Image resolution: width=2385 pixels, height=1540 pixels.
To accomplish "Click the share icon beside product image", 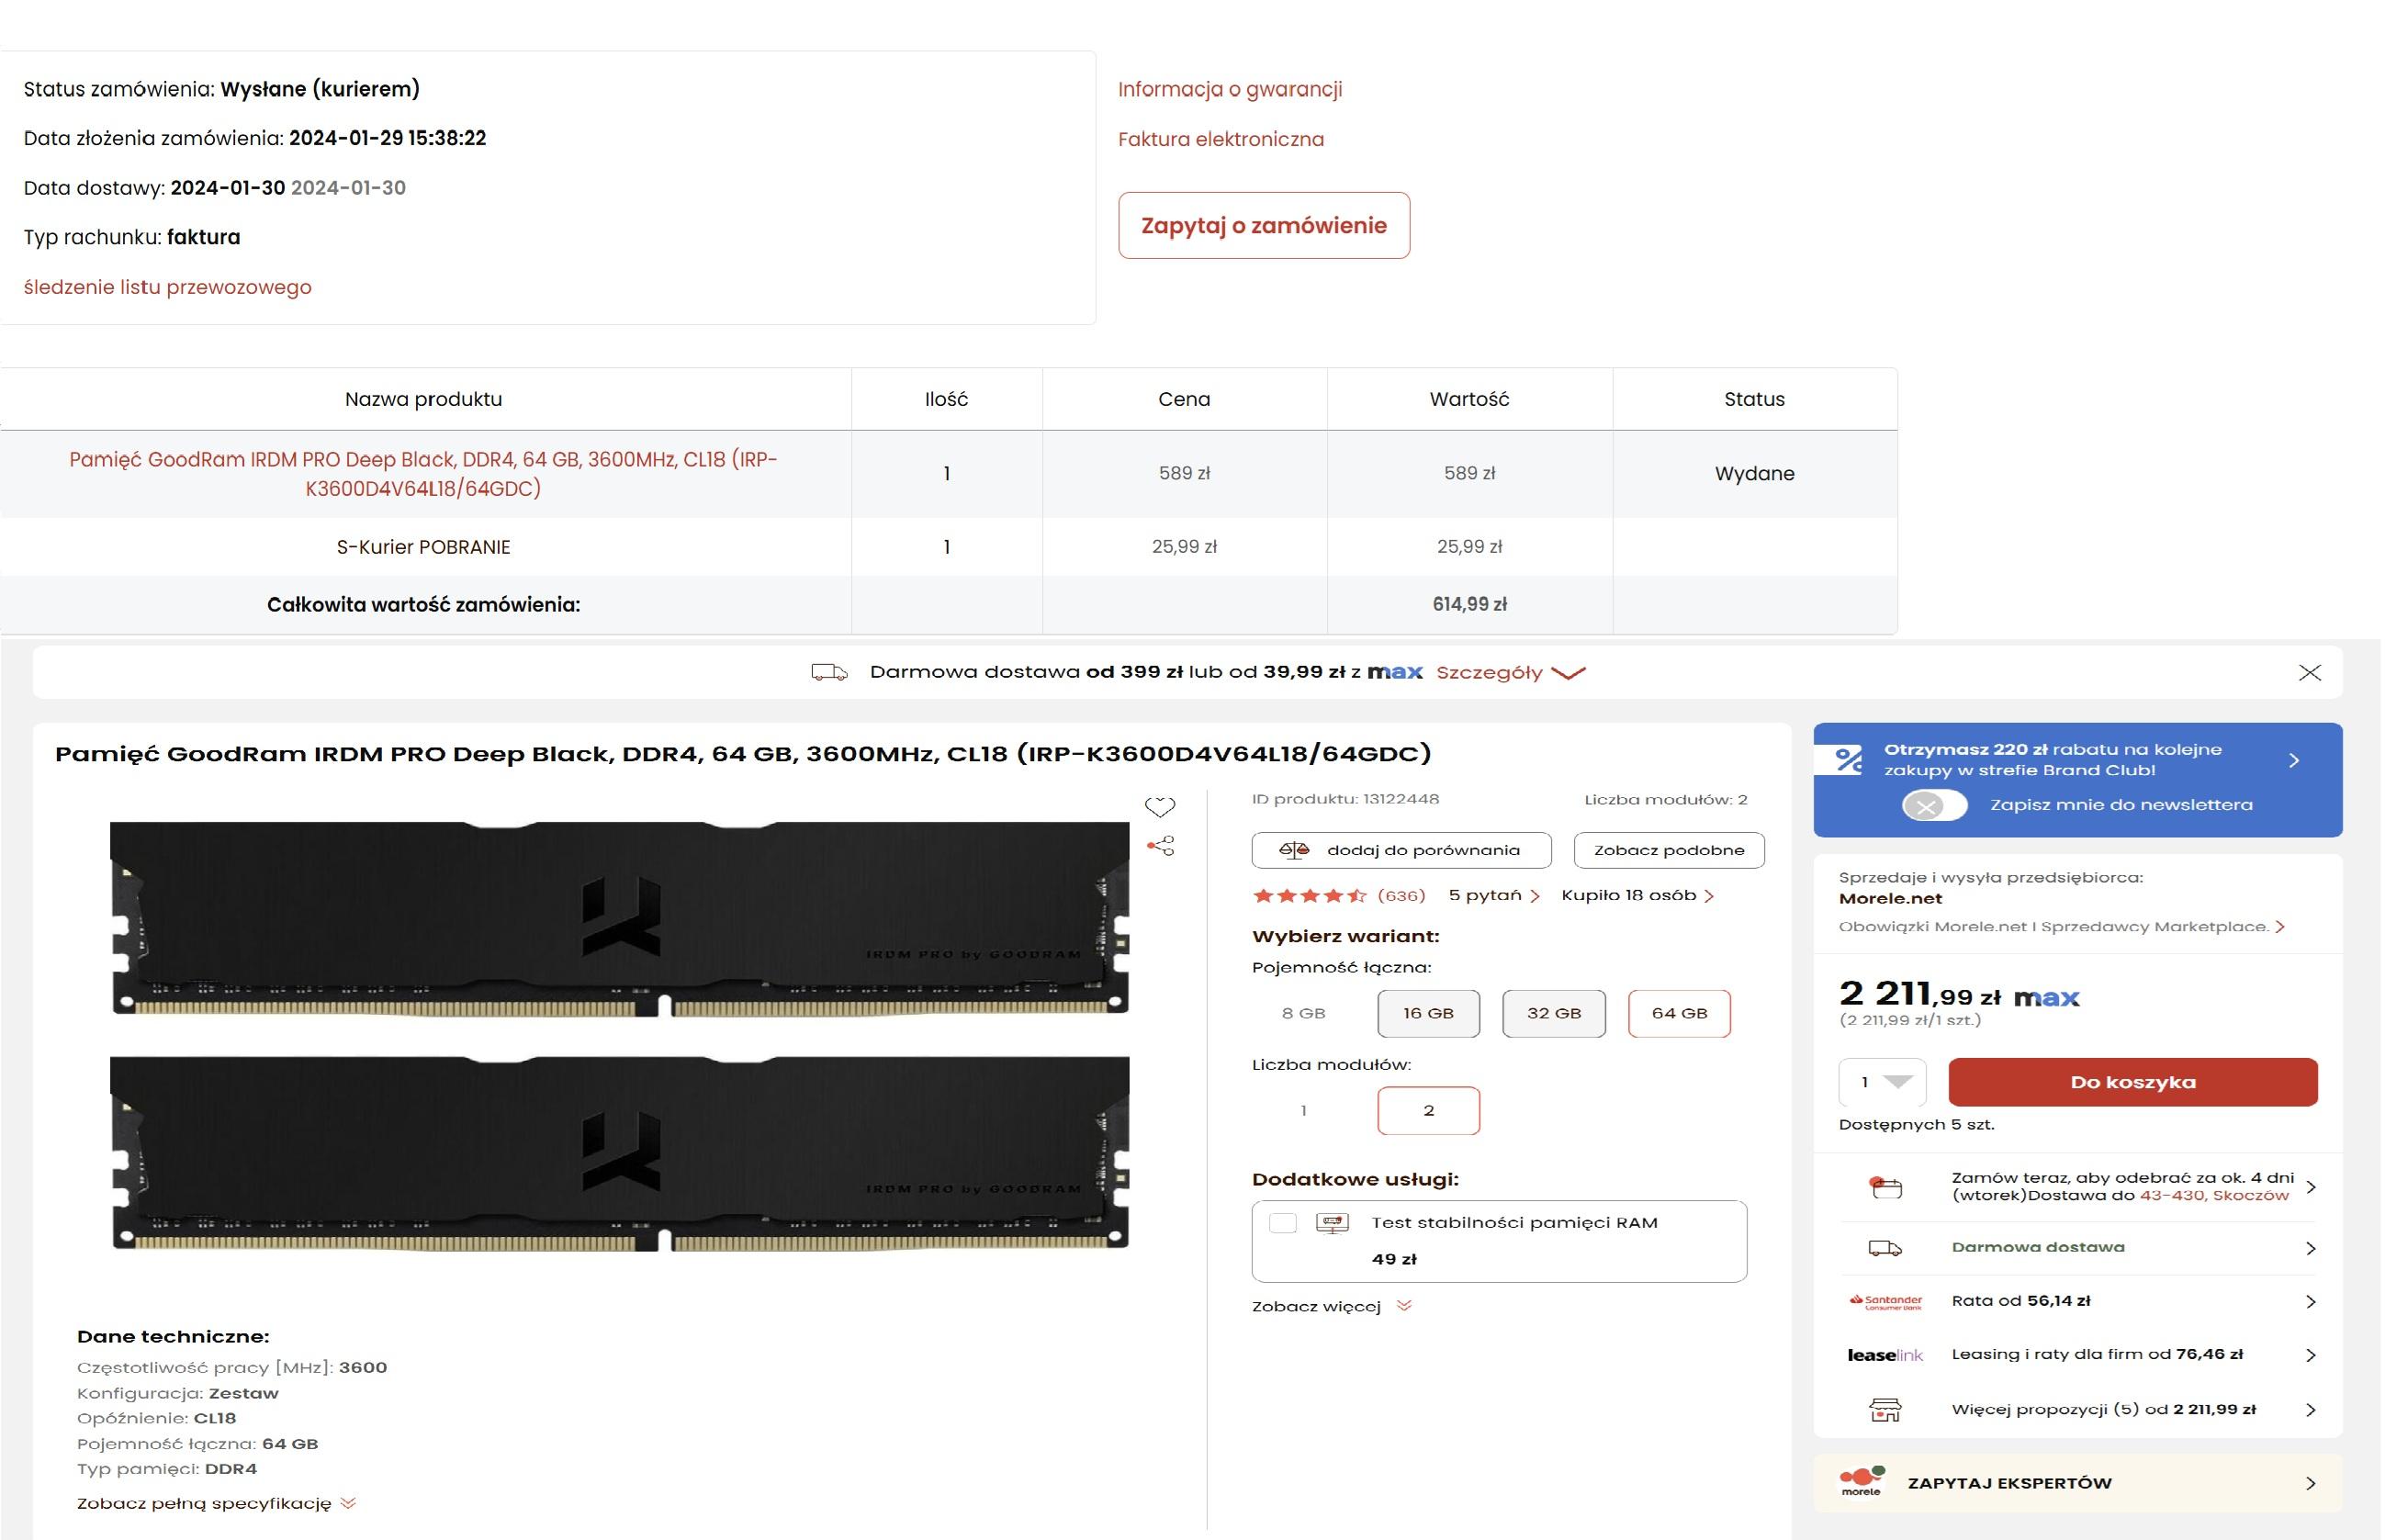I will coord(1160,846).
